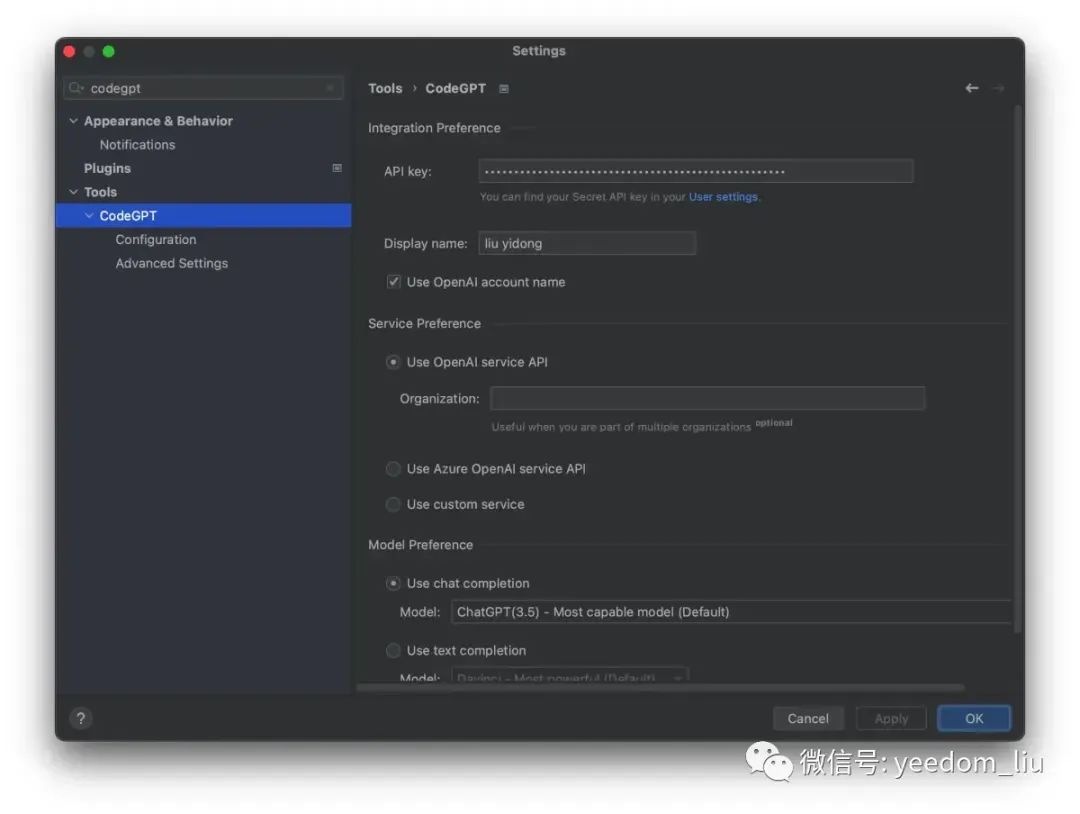Click the vertical scrollbar
This screenshot has height=814, width=1080.
click(x=1017, y=368)
